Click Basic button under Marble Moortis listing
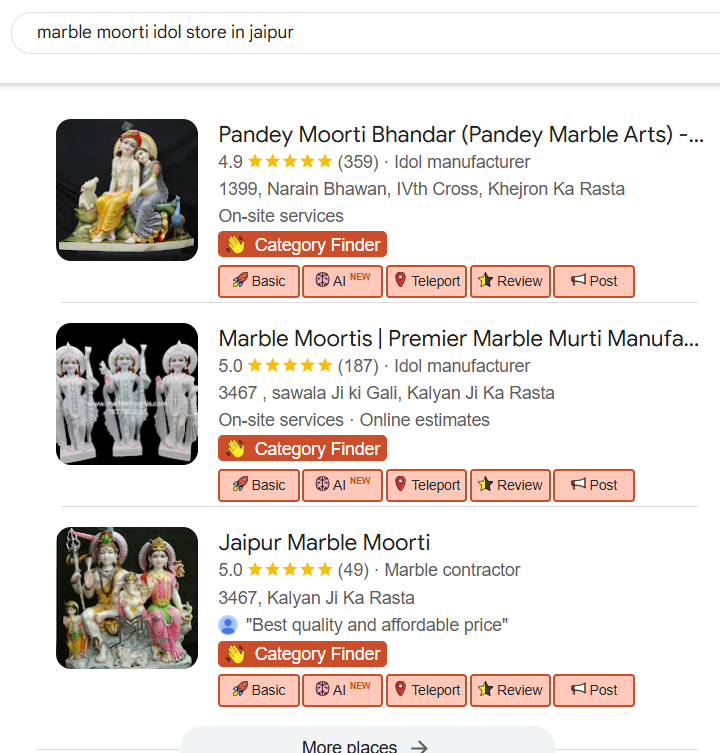The width and height of the screenshot is (720, 753). [258, 485]
